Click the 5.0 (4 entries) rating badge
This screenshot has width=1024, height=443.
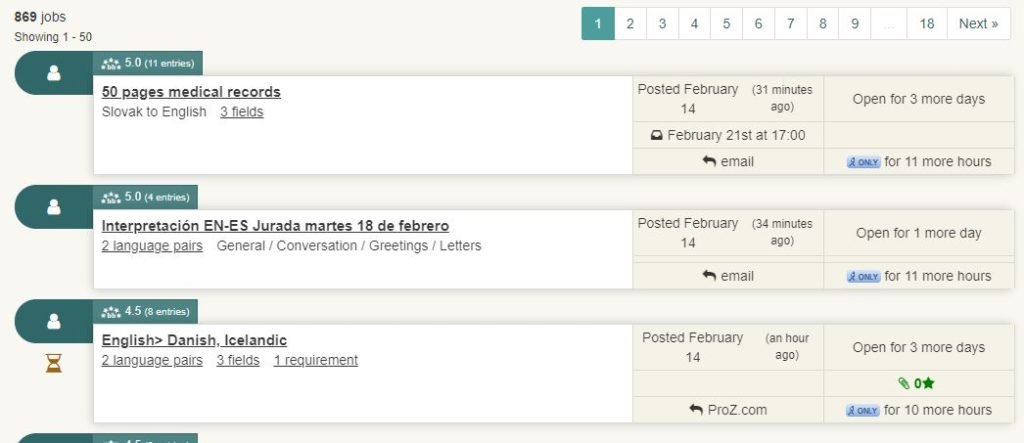click(x=145, y=197)
